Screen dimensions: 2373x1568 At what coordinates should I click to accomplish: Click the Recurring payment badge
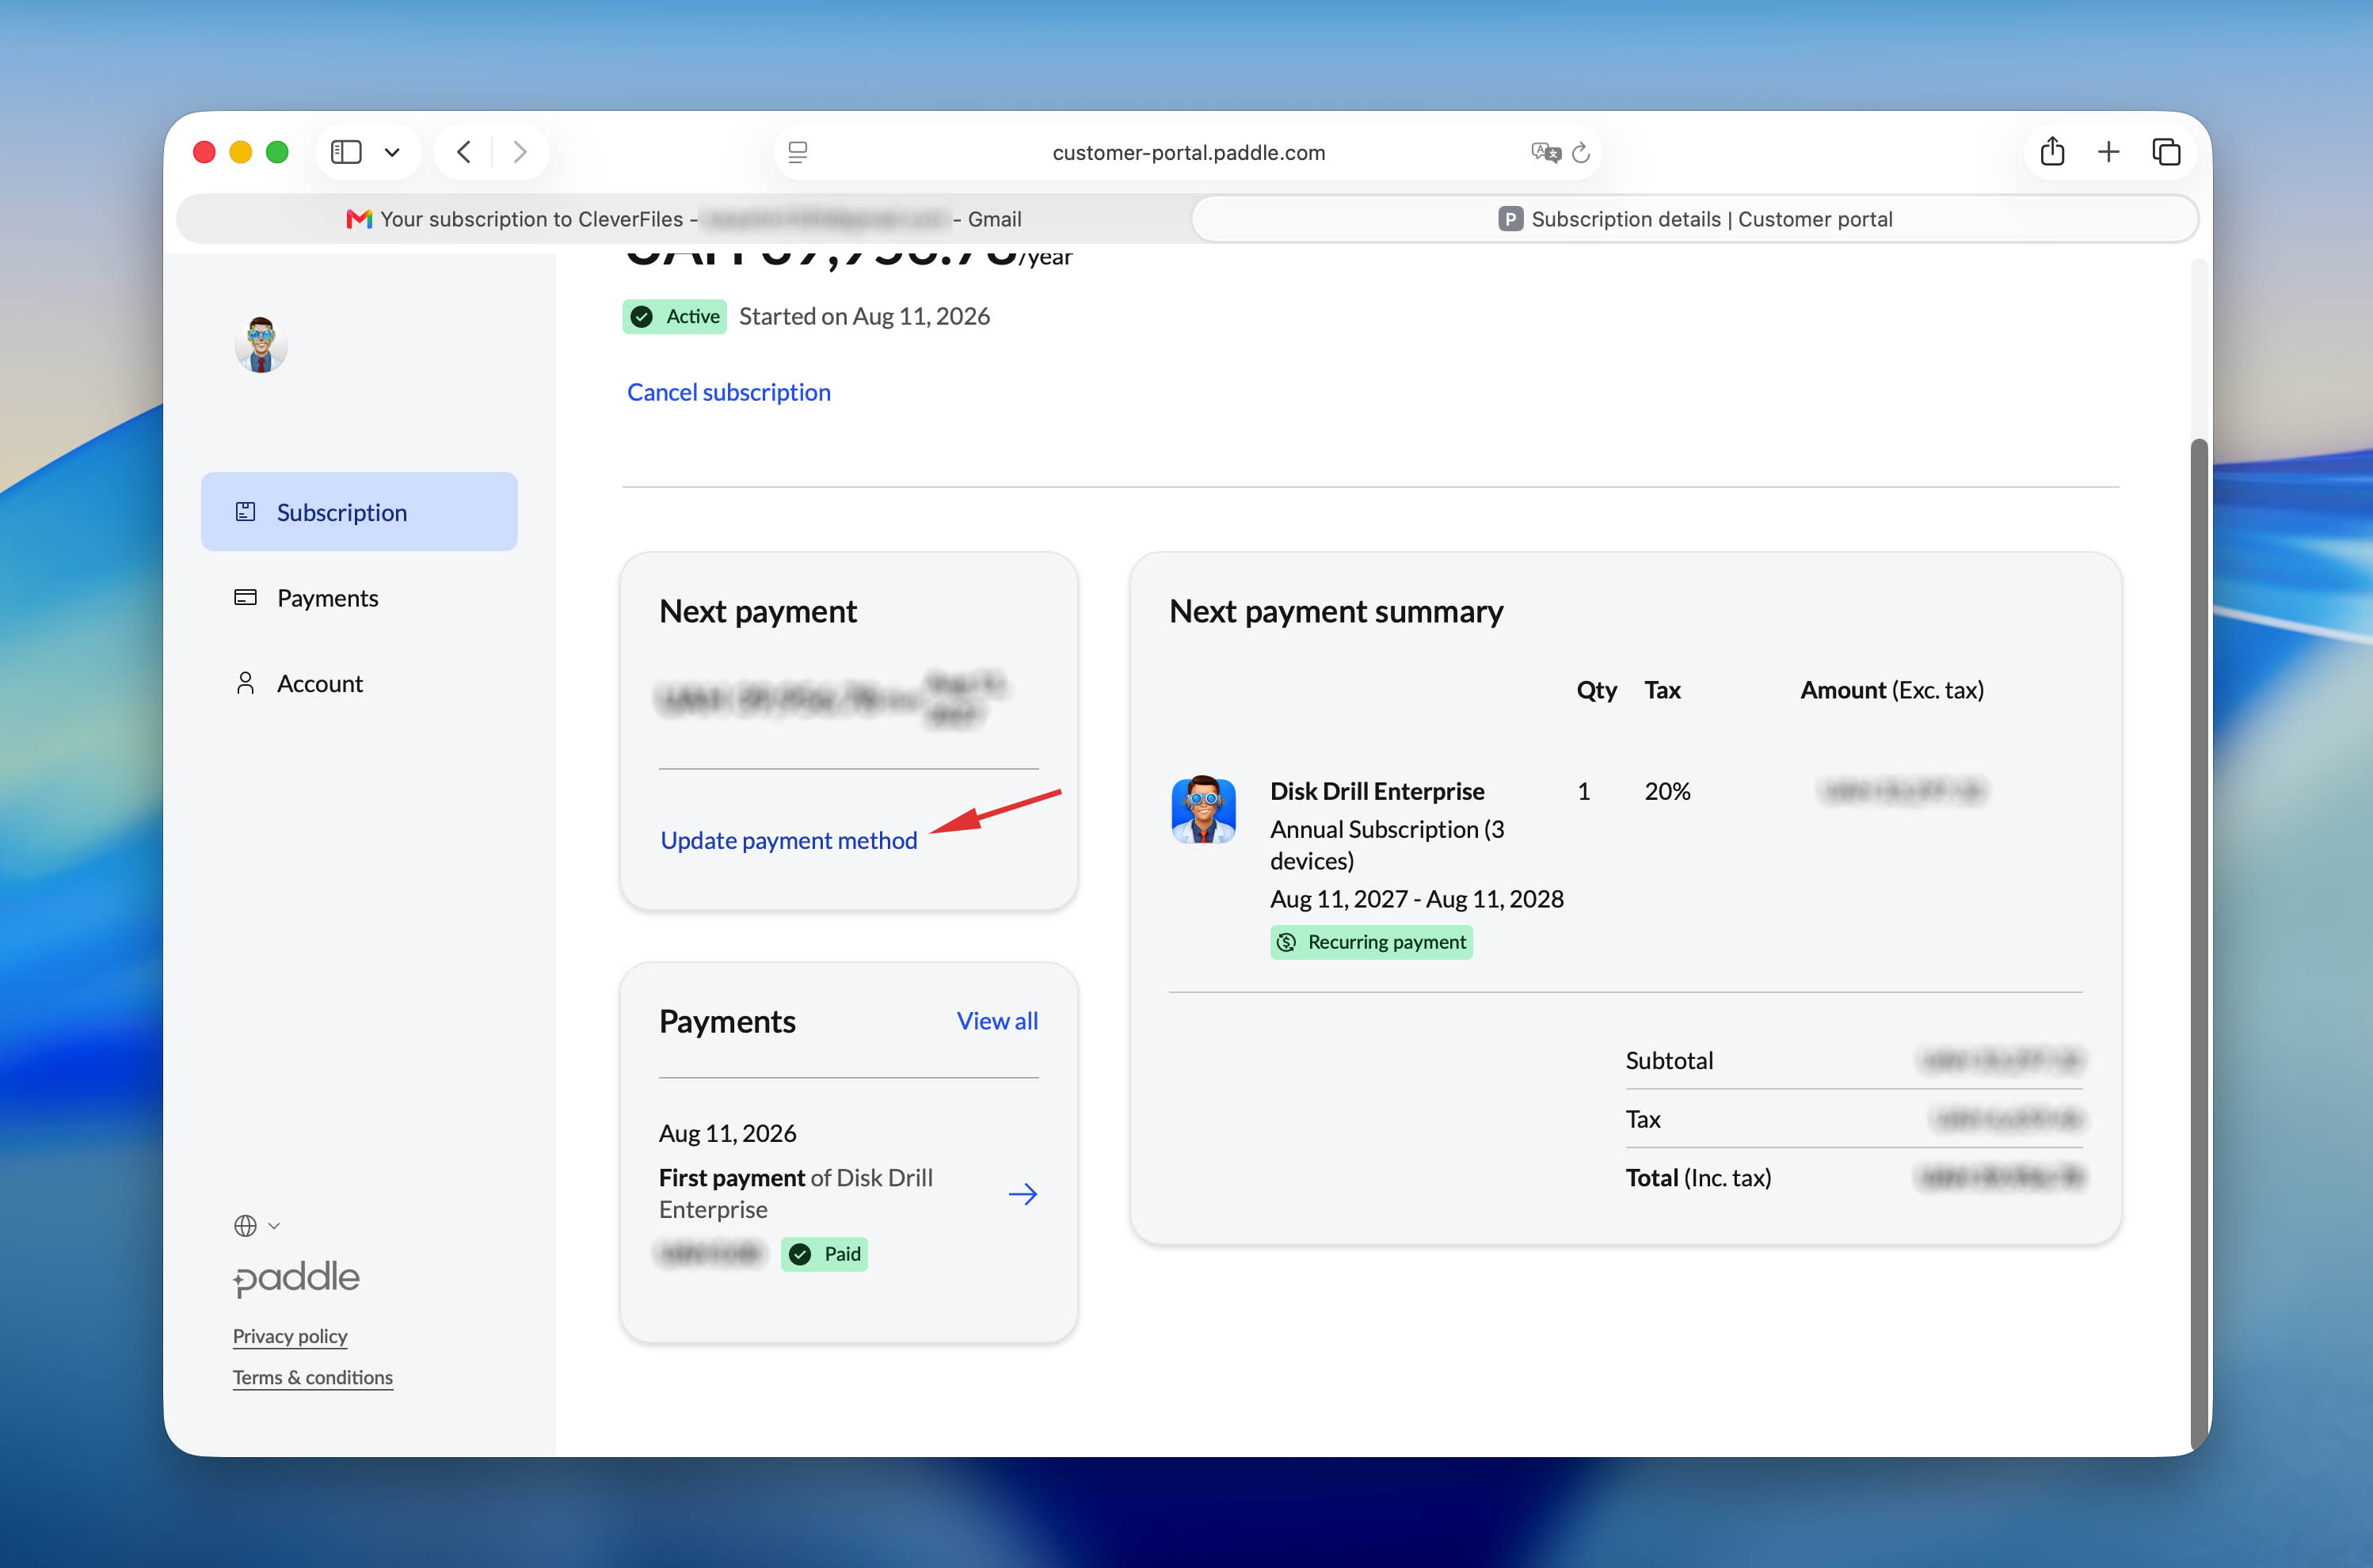[1371, 942]
